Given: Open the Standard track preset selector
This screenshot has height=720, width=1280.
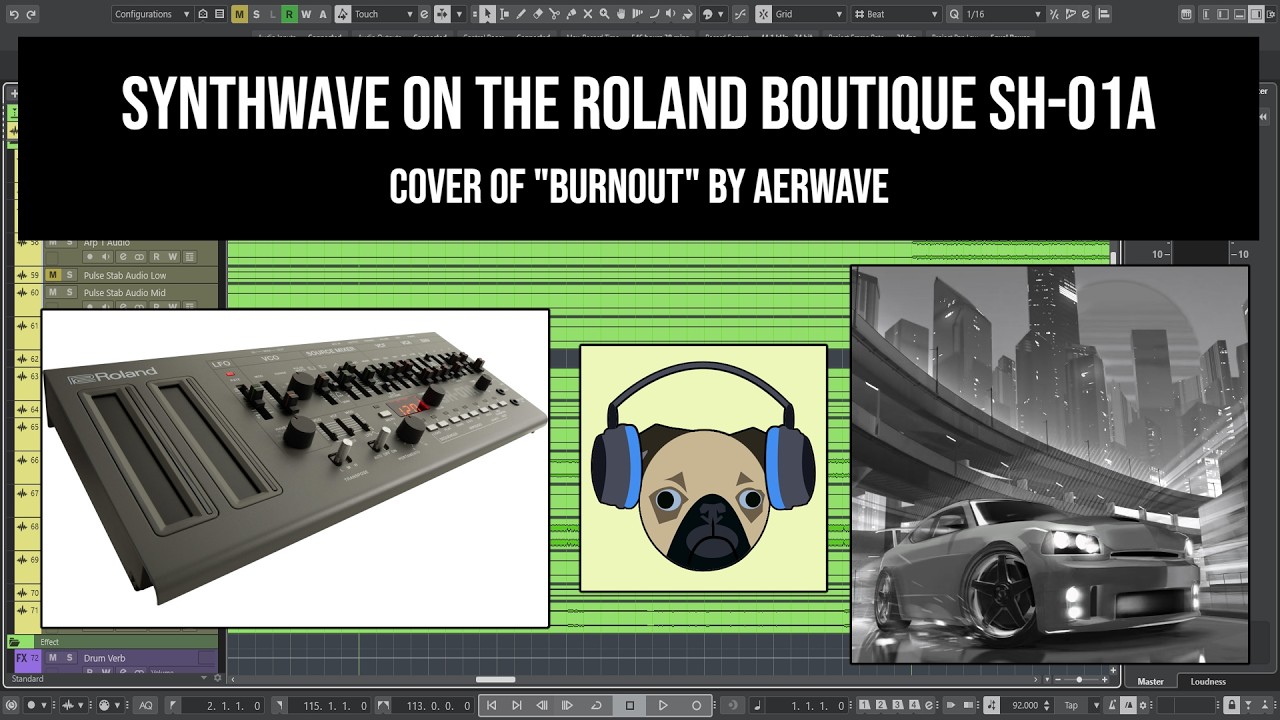Looking at the screenshot, I should tap(110, 678).
